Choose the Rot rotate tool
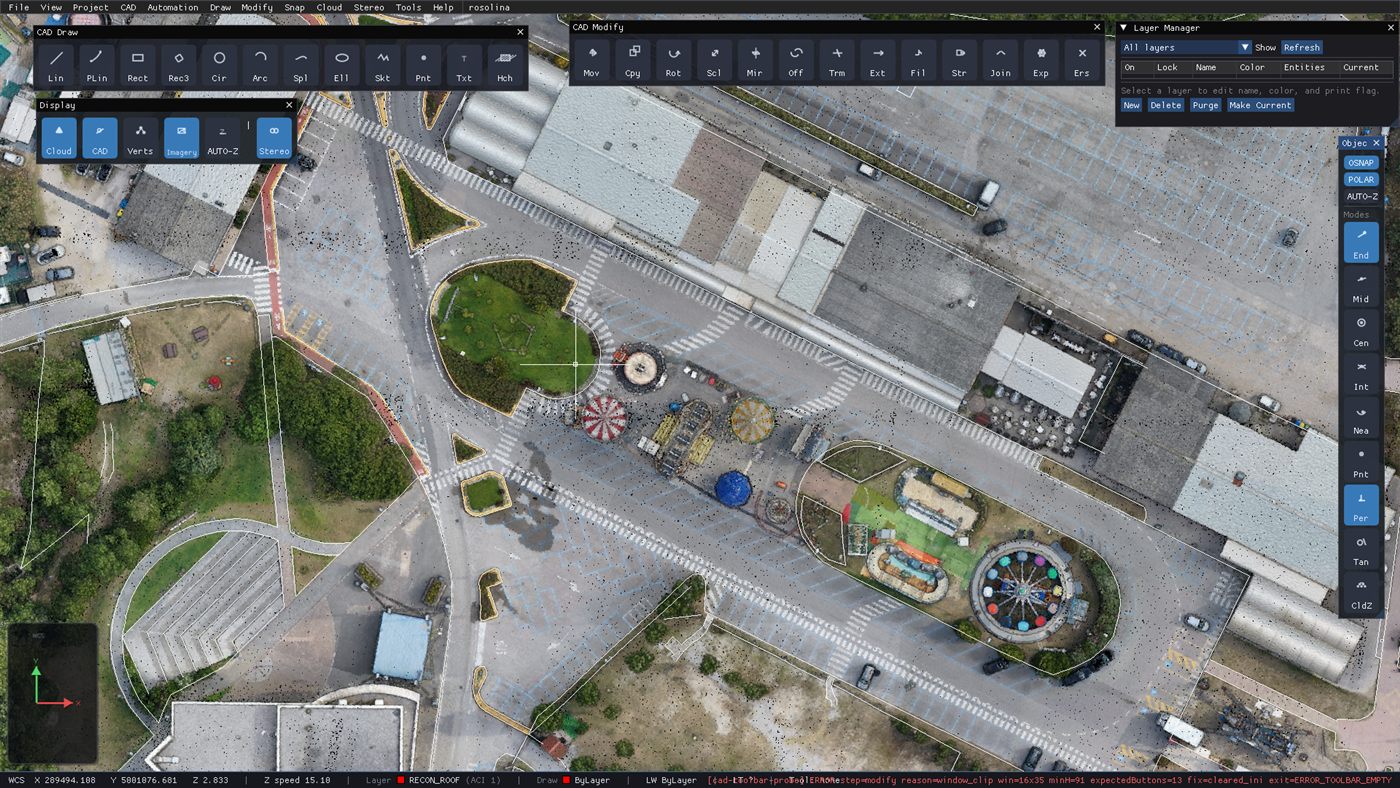Image resolution: width=1400 pixels, height=788 pixels. 674,60
